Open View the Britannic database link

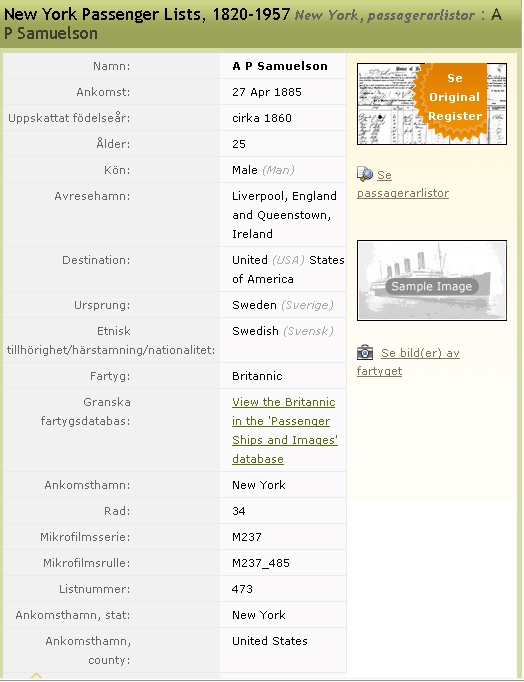tap(285, 430)
